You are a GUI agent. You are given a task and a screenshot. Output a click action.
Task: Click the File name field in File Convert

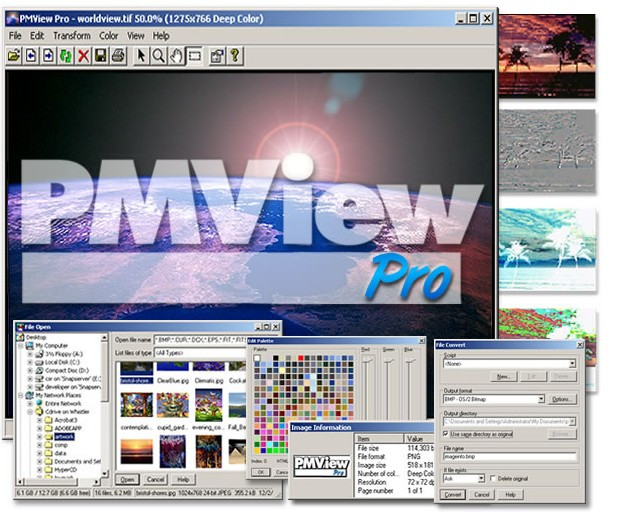pos(510,457)
